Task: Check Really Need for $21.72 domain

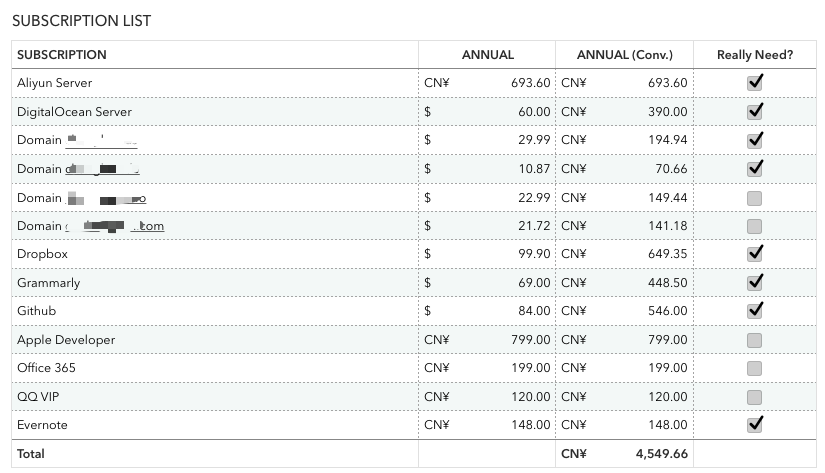Action: [755, 226]
